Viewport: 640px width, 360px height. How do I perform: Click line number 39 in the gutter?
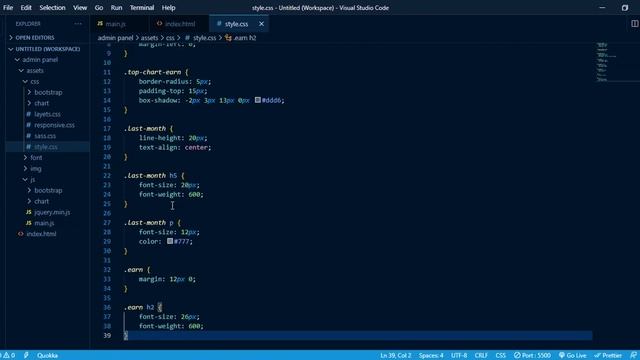point(107,335)
